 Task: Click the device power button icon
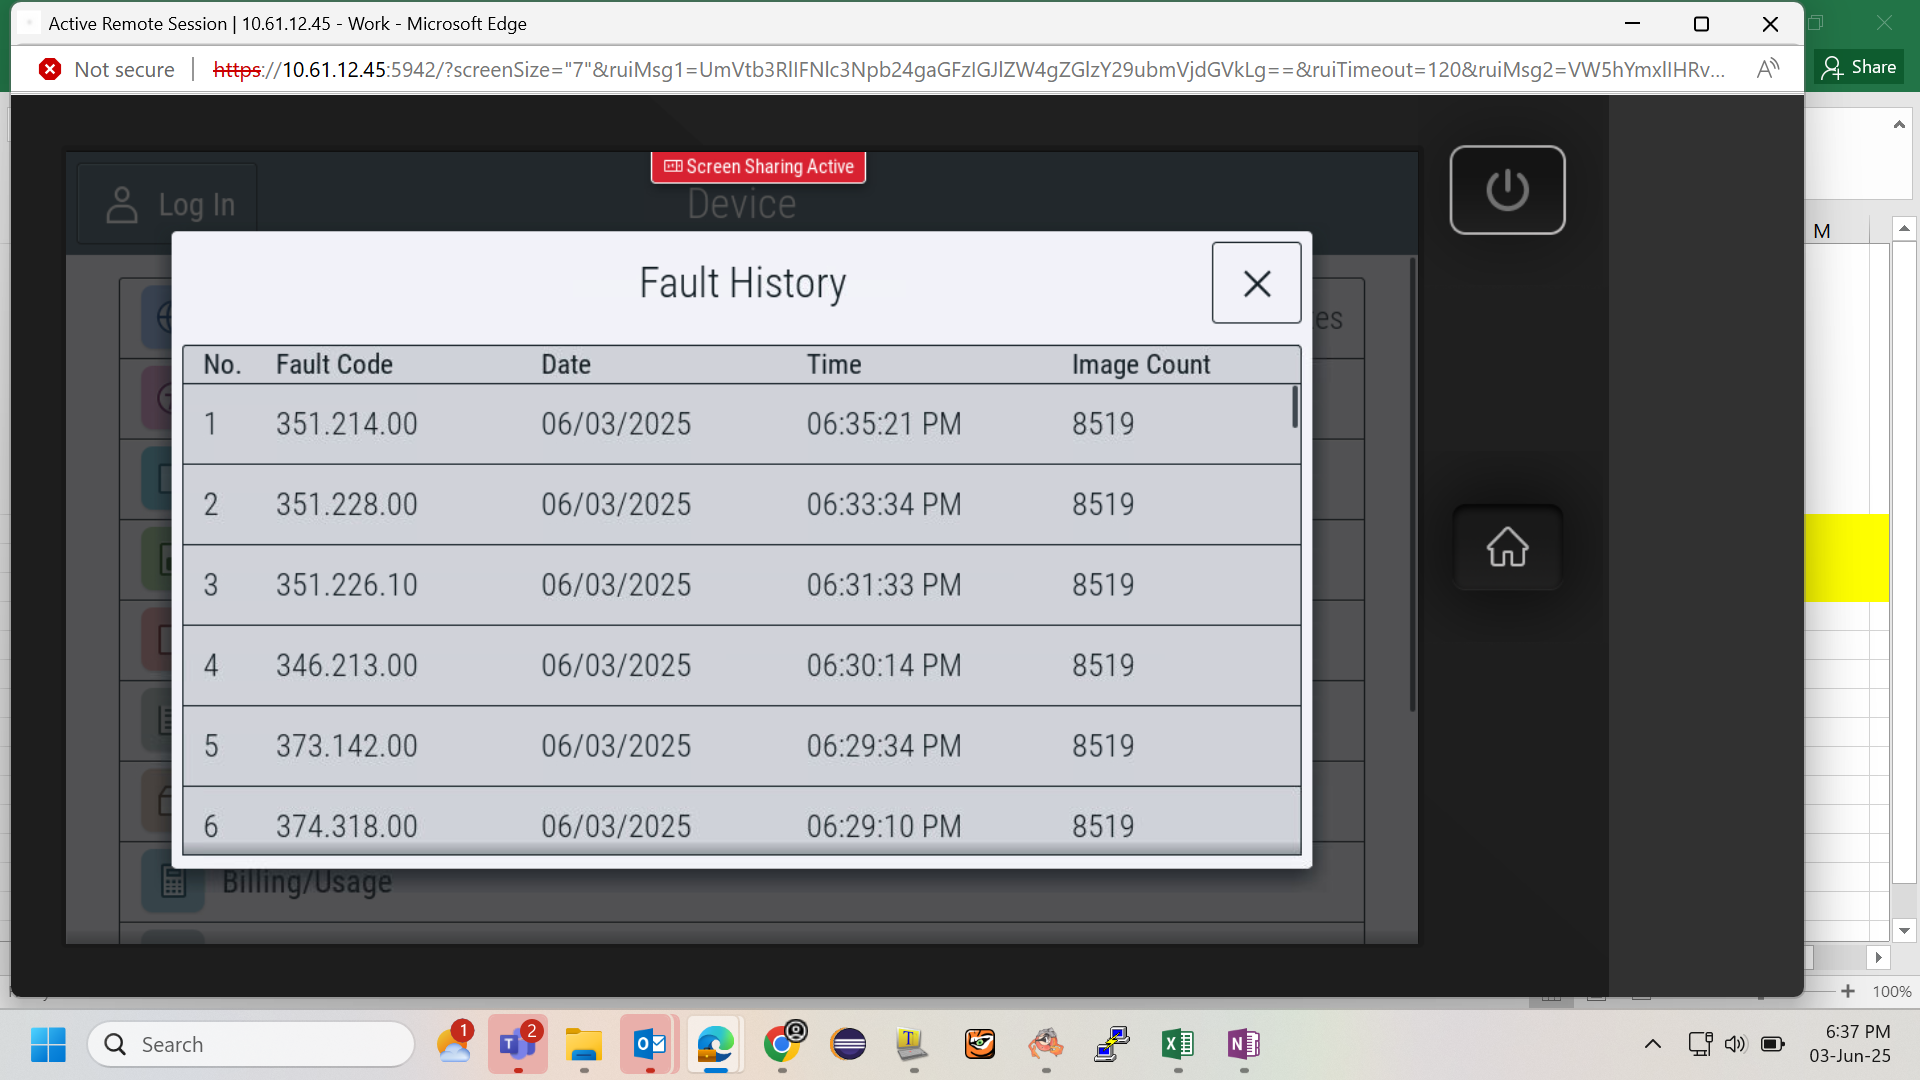click(1507, 190)
